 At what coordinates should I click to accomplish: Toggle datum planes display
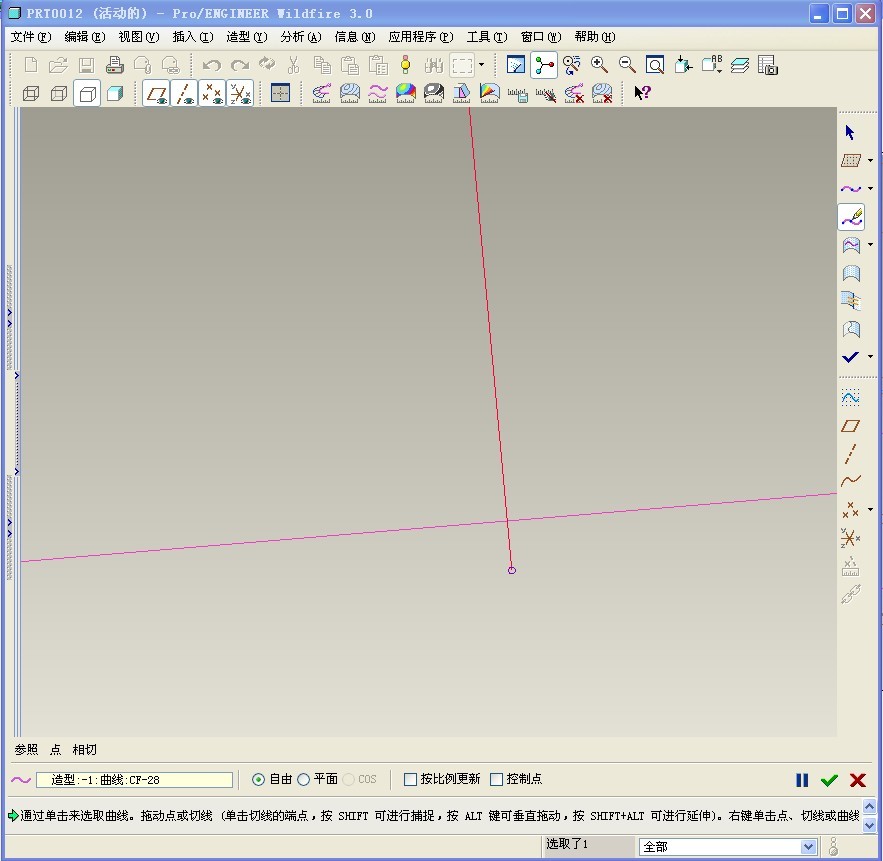[x=157, y=93]
